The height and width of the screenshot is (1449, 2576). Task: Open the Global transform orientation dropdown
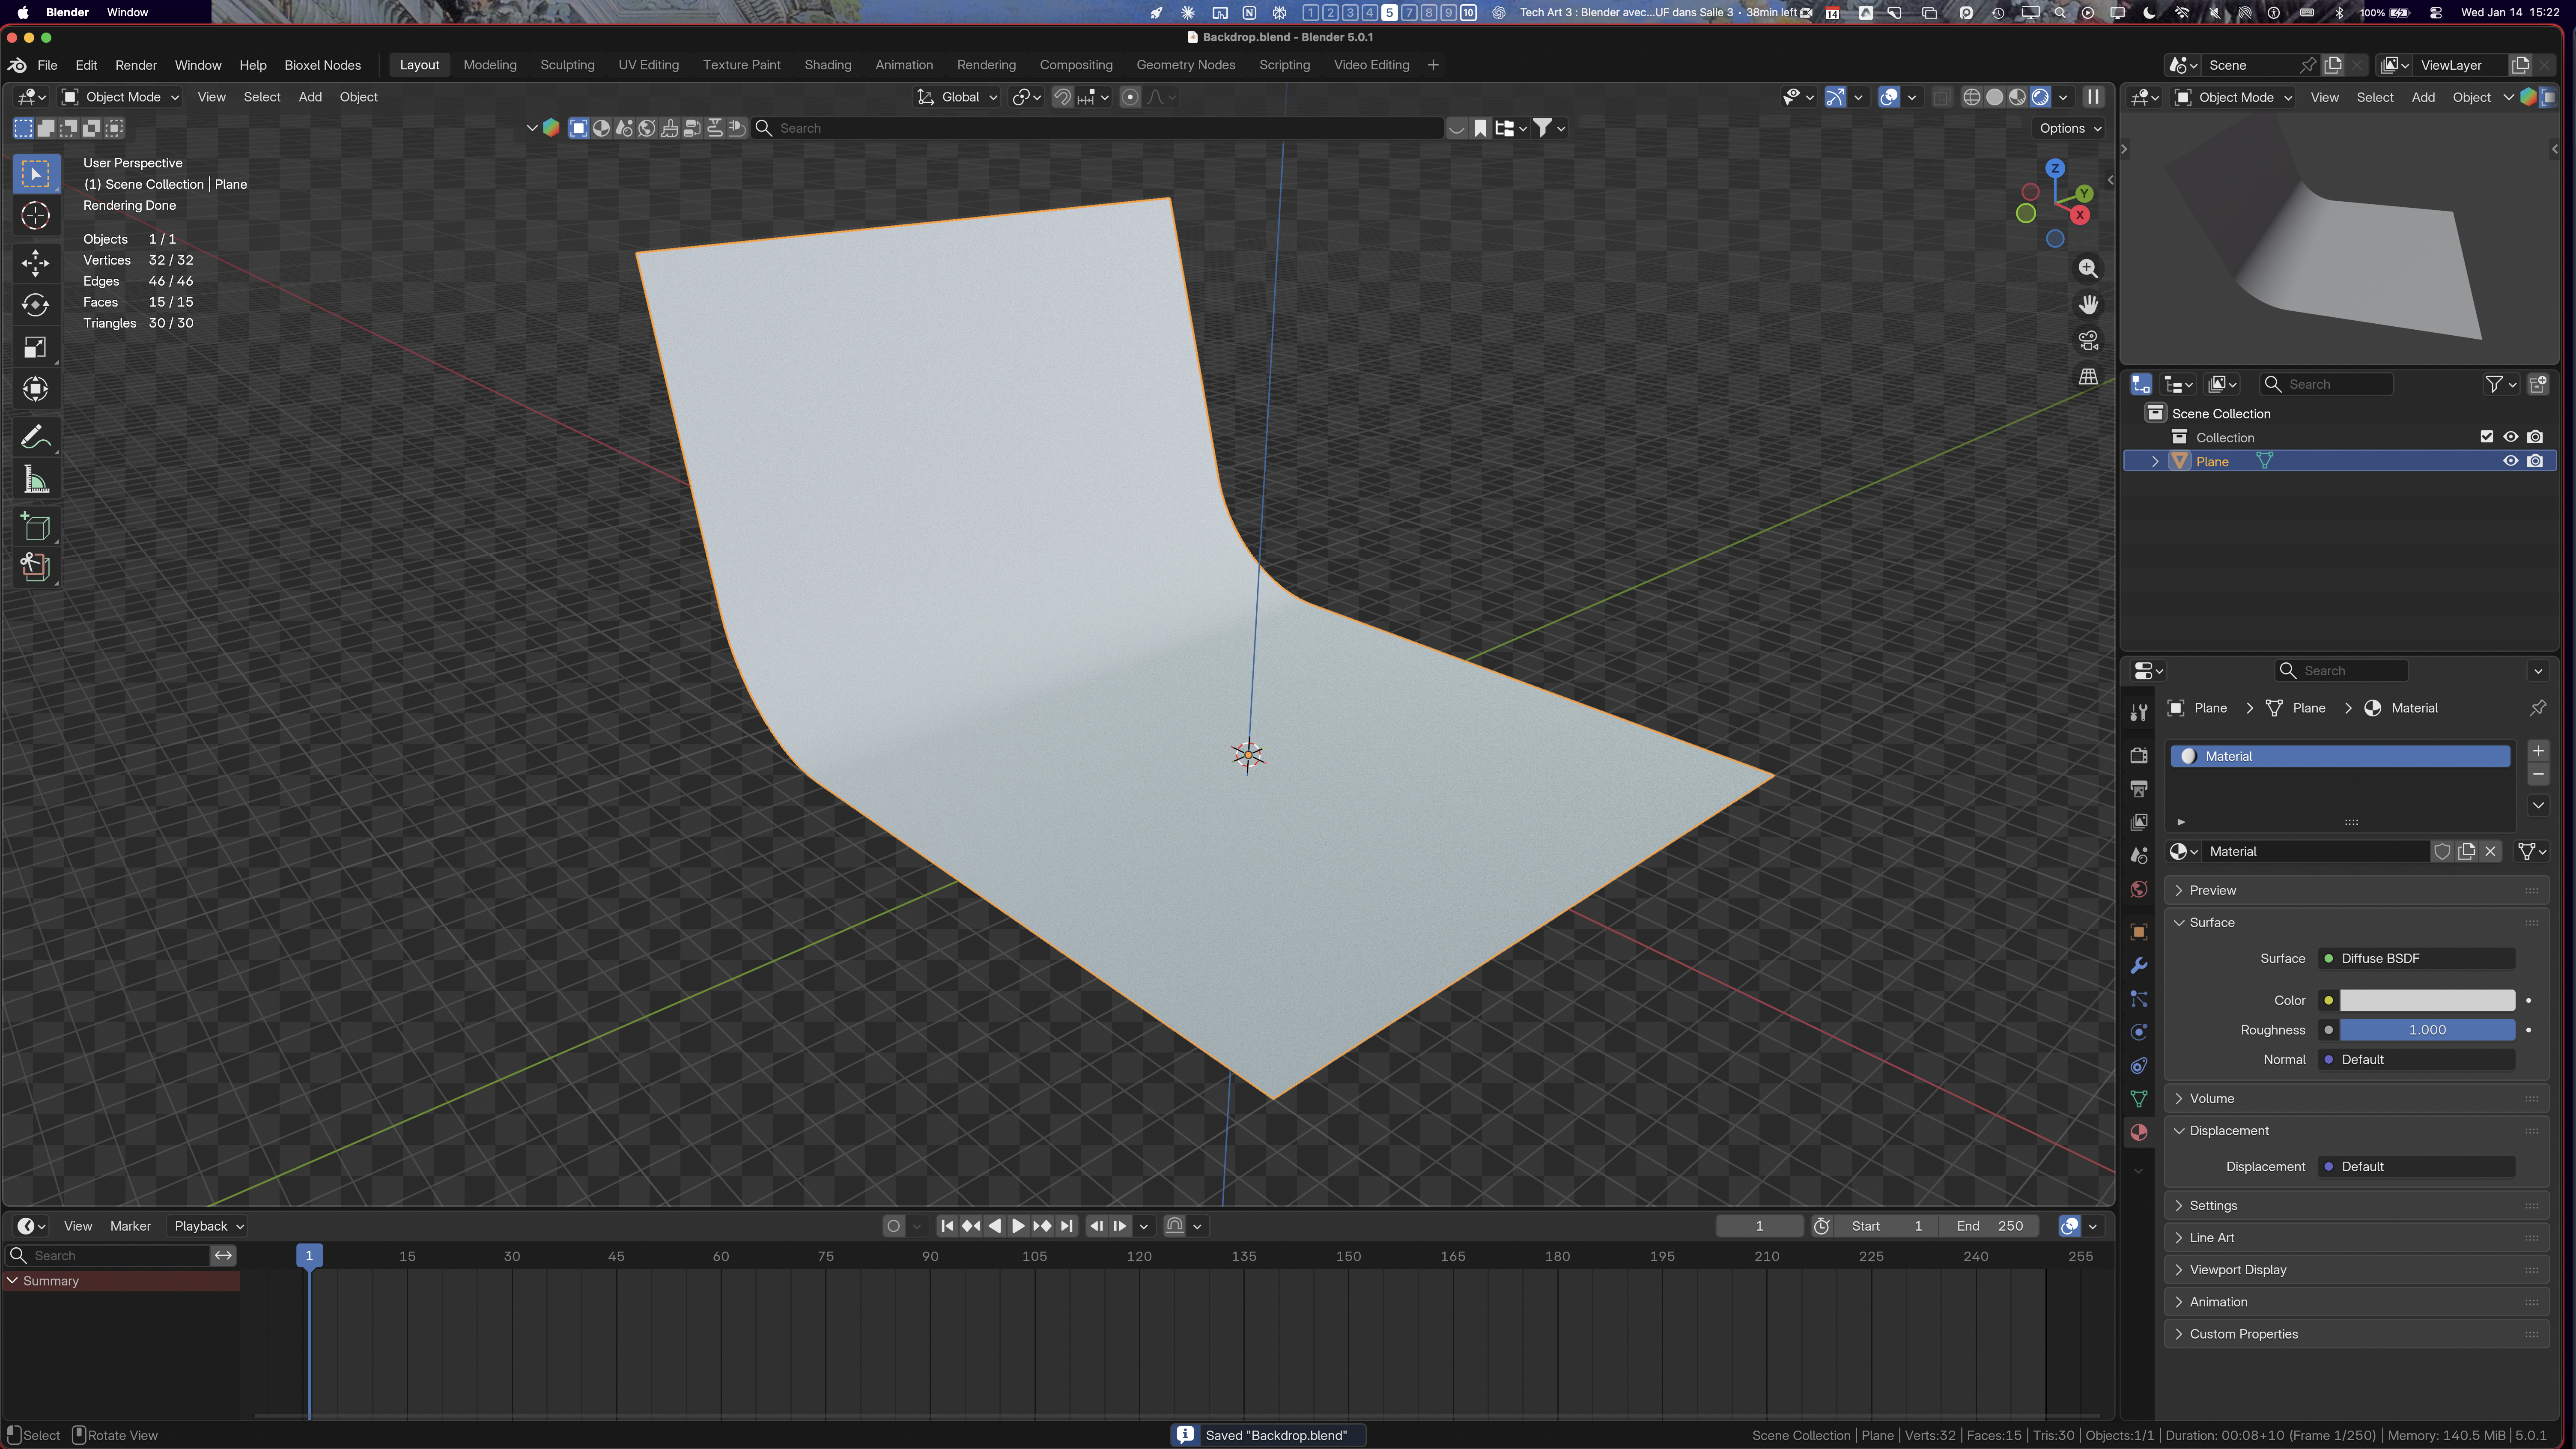click(958, 97)
